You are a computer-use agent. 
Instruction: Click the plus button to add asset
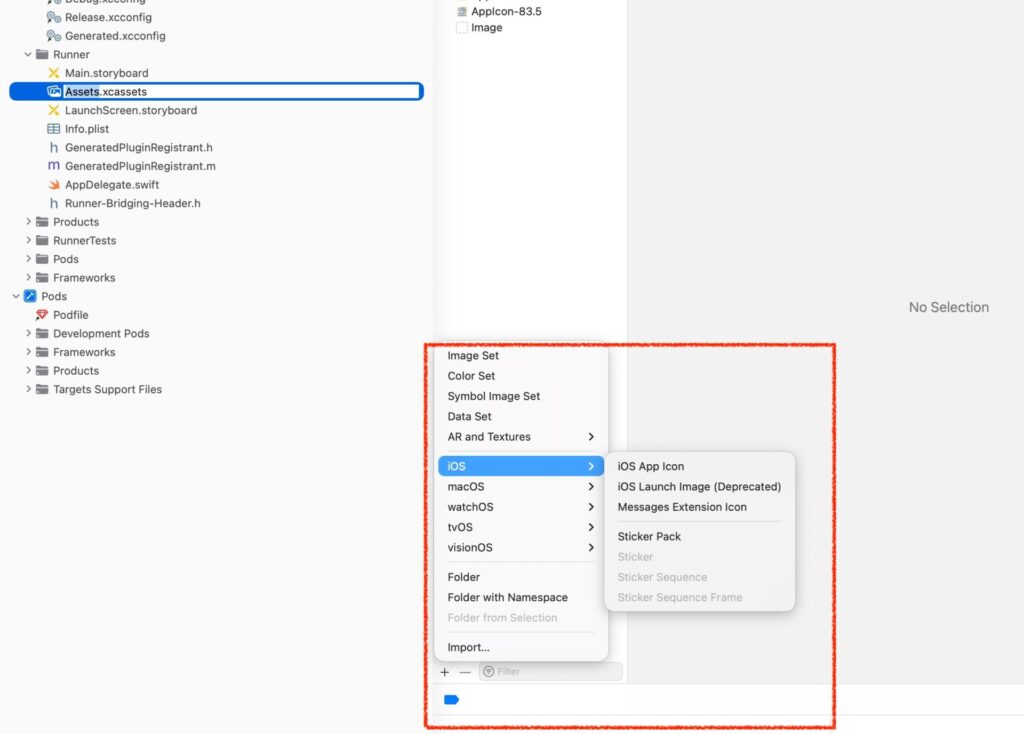[445, 672]
